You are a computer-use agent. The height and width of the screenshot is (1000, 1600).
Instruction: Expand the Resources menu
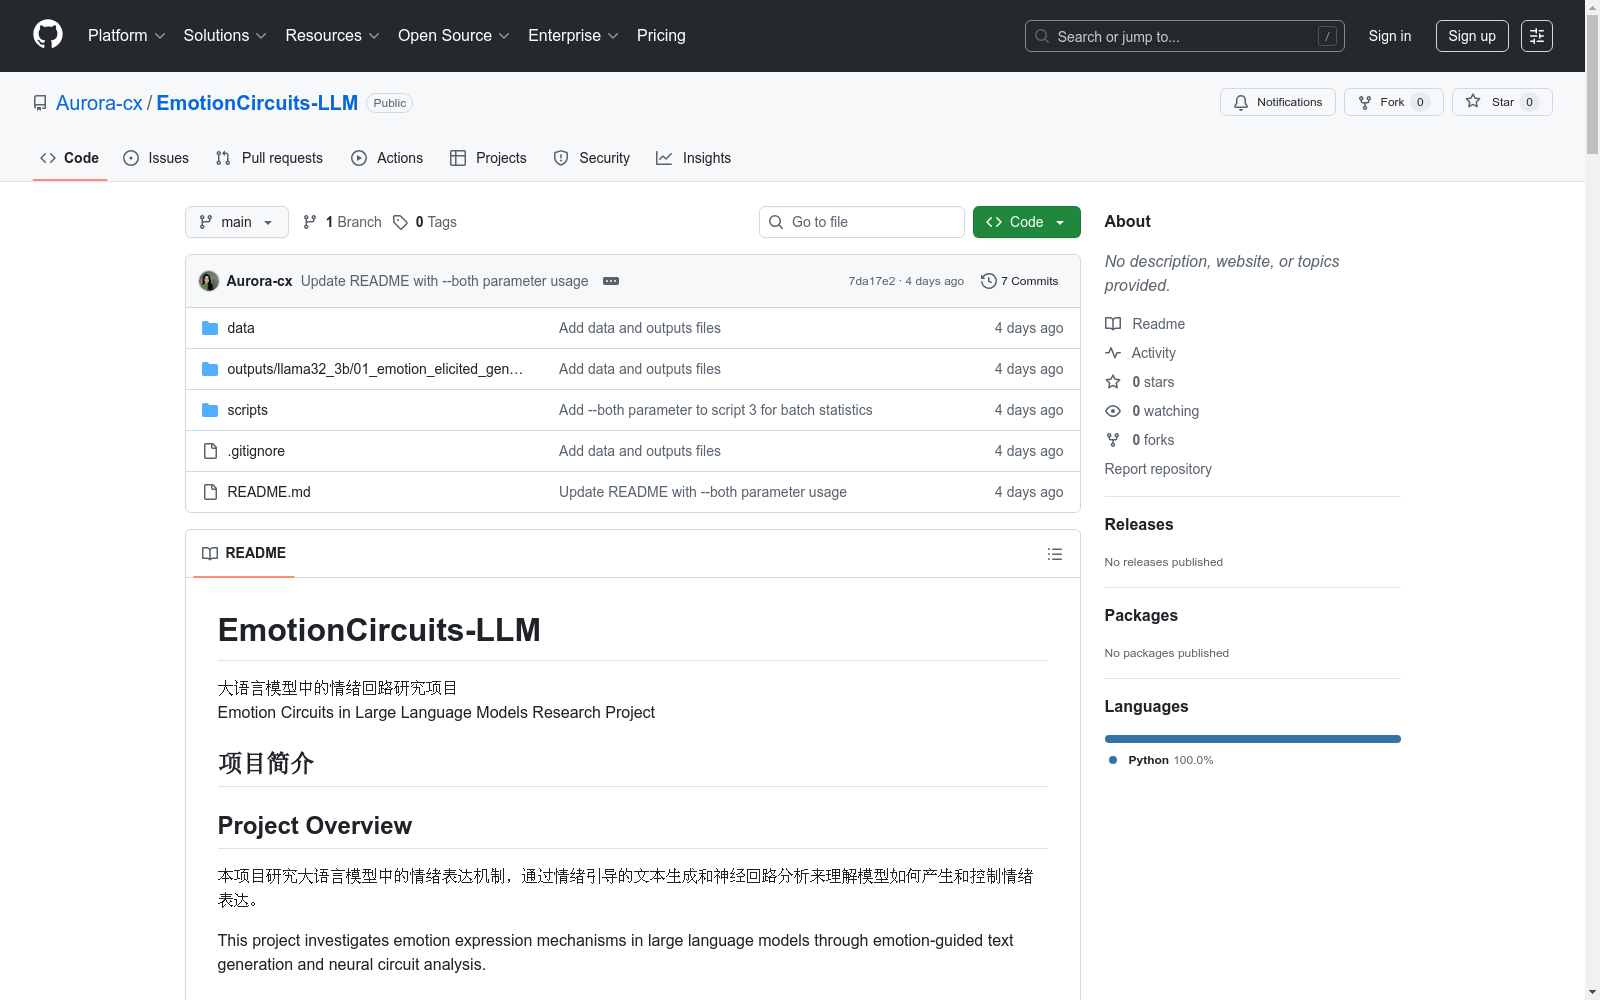pyautogui.click(x=332, y=36)
